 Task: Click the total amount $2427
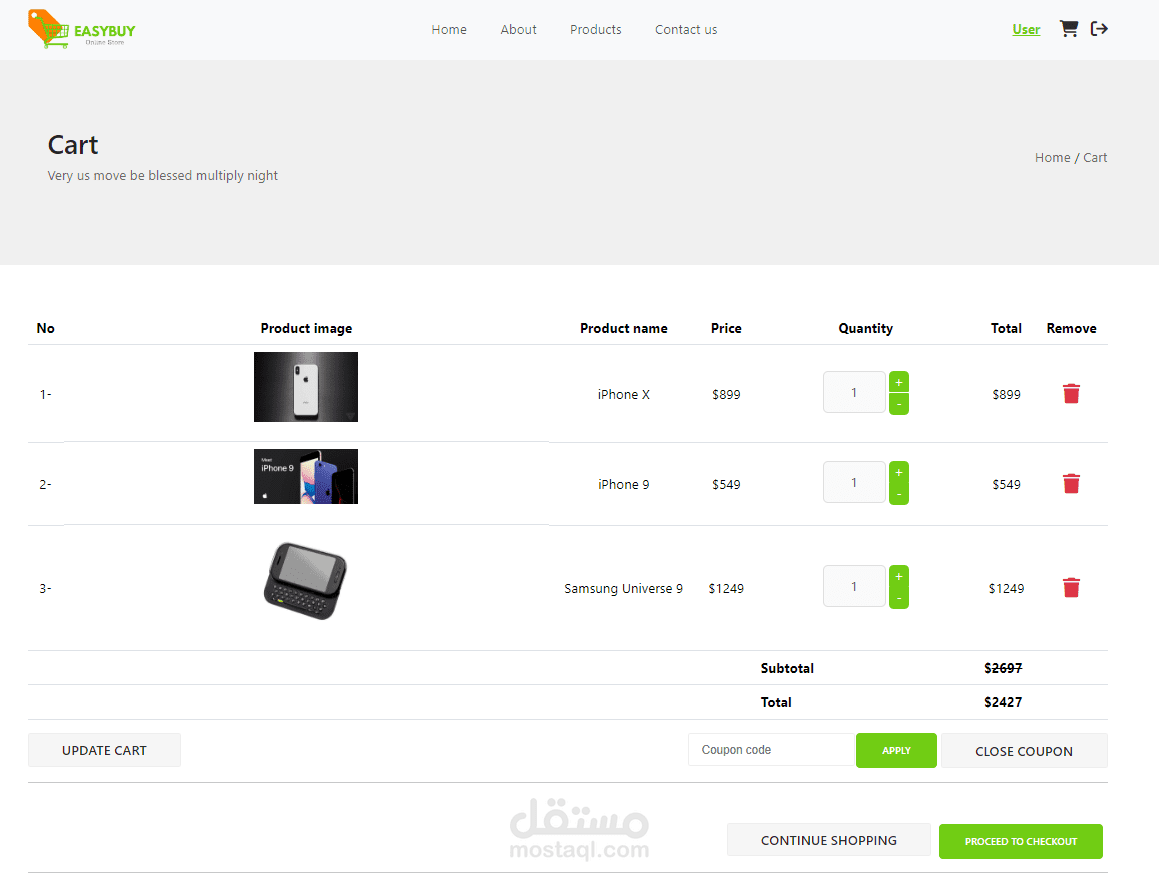tap(1002, 702)
